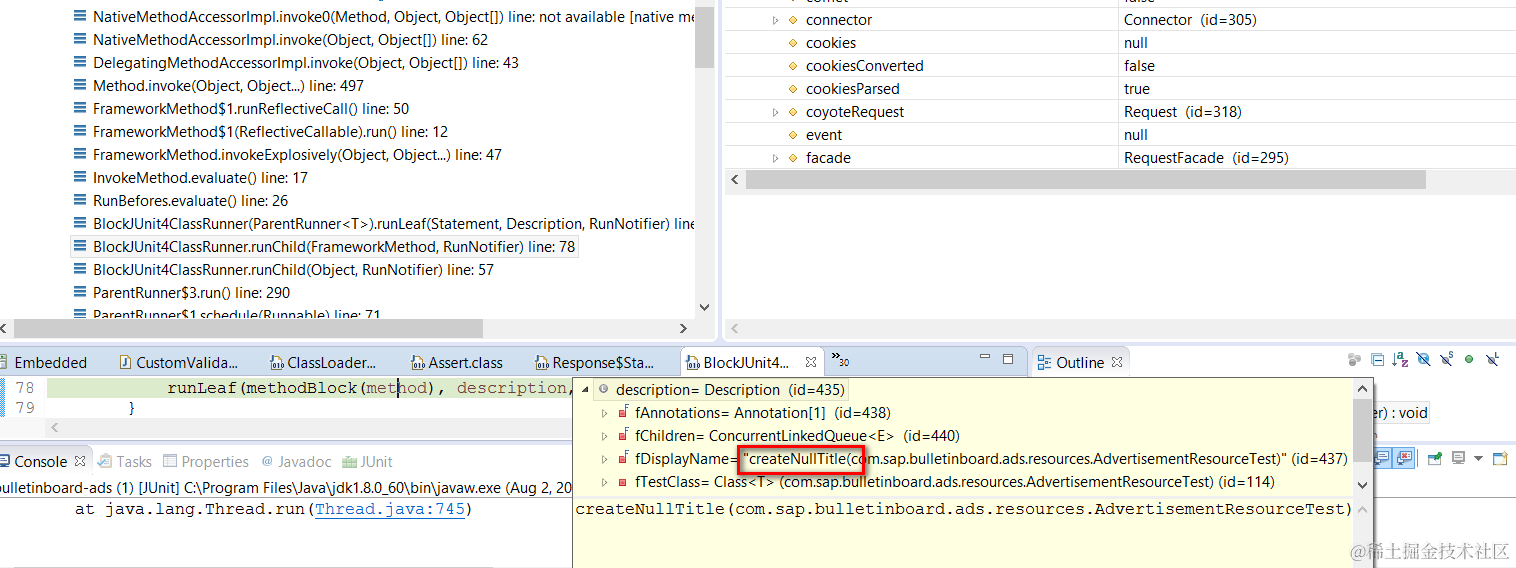Image resolution: width=1516 pixels, height=568 pixels.
Task: Click the description variable in code line 78
Action: pyautogui.click(x=512, y=388)
